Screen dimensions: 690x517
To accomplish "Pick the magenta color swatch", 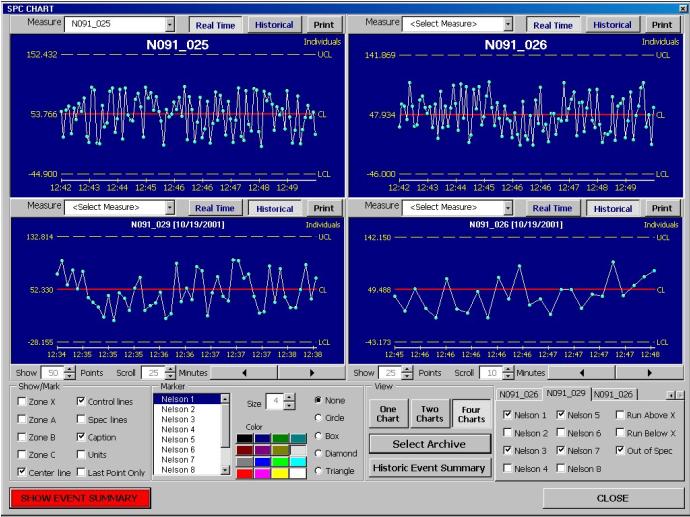I will coord(262,473).
